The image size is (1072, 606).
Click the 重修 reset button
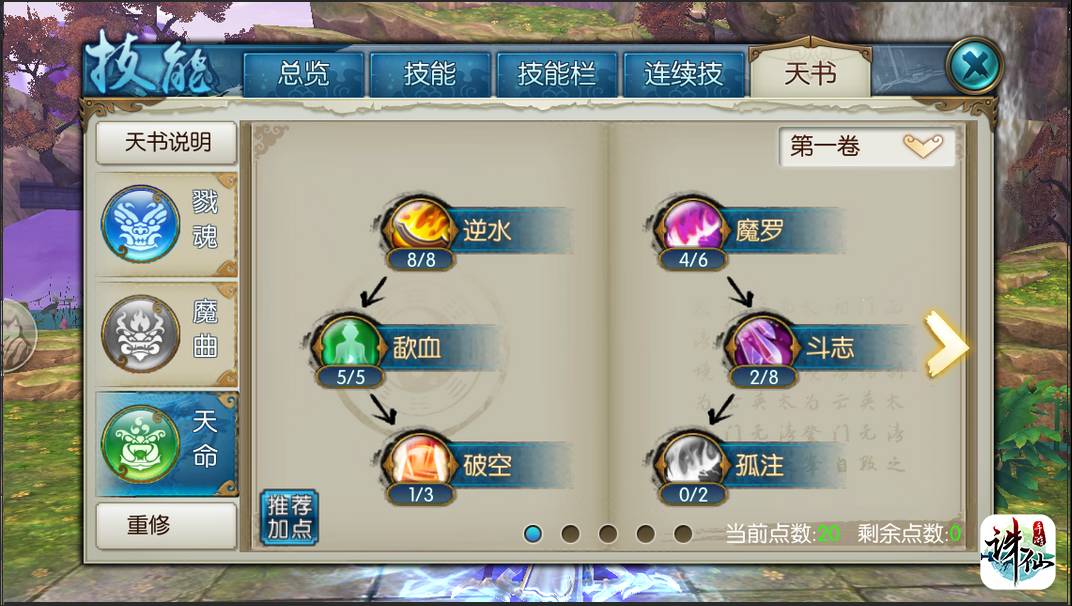(167, 525)
